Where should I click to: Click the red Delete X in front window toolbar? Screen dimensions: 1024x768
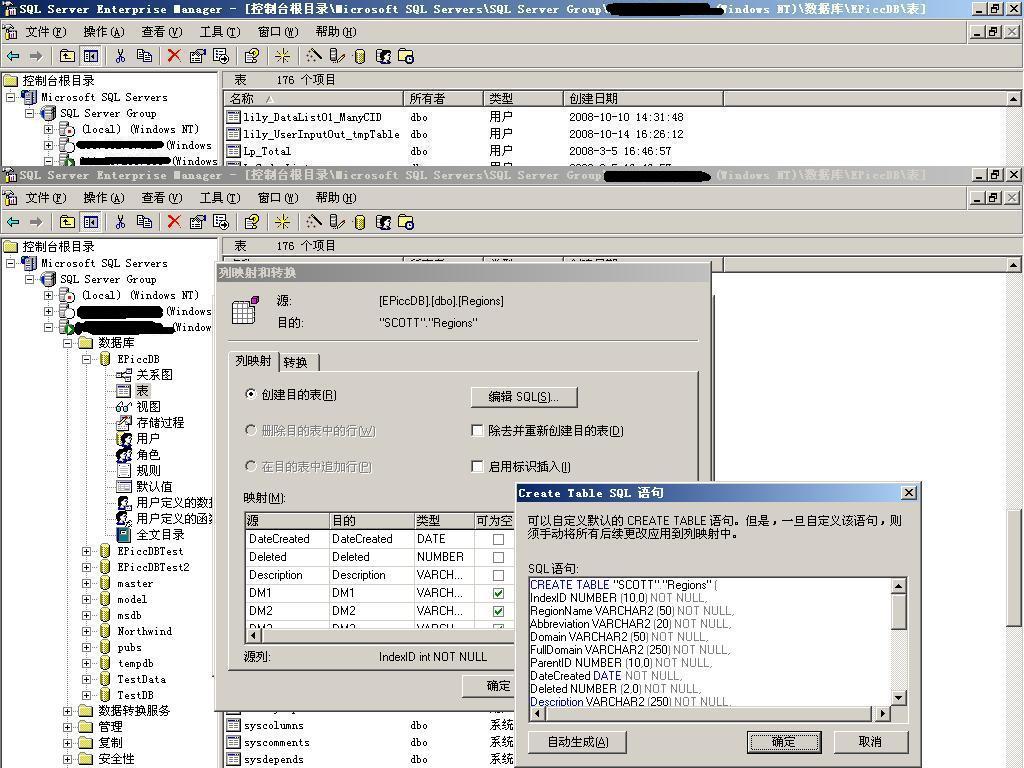coord(174,223)
